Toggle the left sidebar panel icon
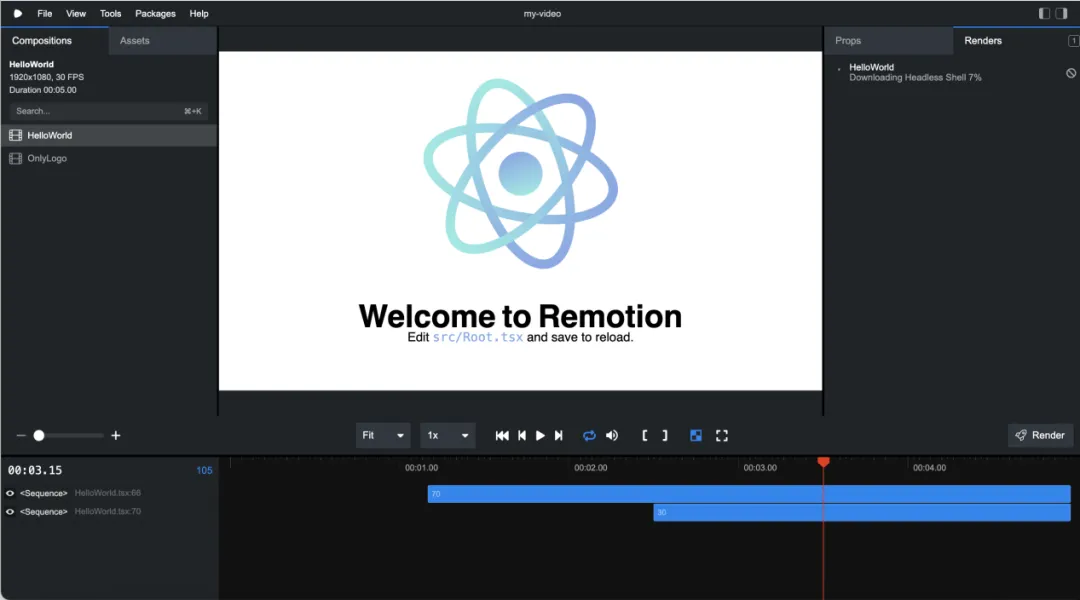This screenshot has width=1080, height=600. click(1044, 13)
